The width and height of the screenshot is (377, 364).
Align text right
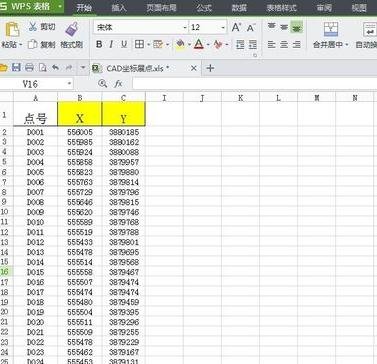coord(296,44)
